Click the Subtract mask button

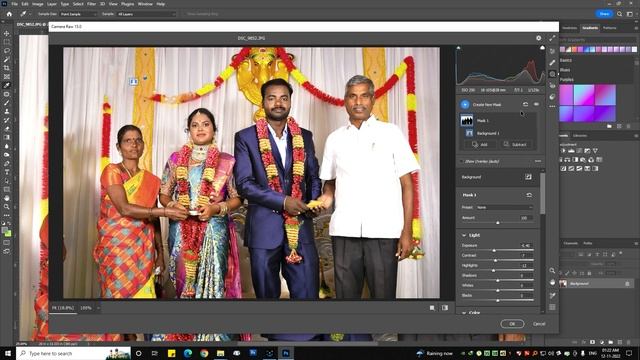[515, 144]
